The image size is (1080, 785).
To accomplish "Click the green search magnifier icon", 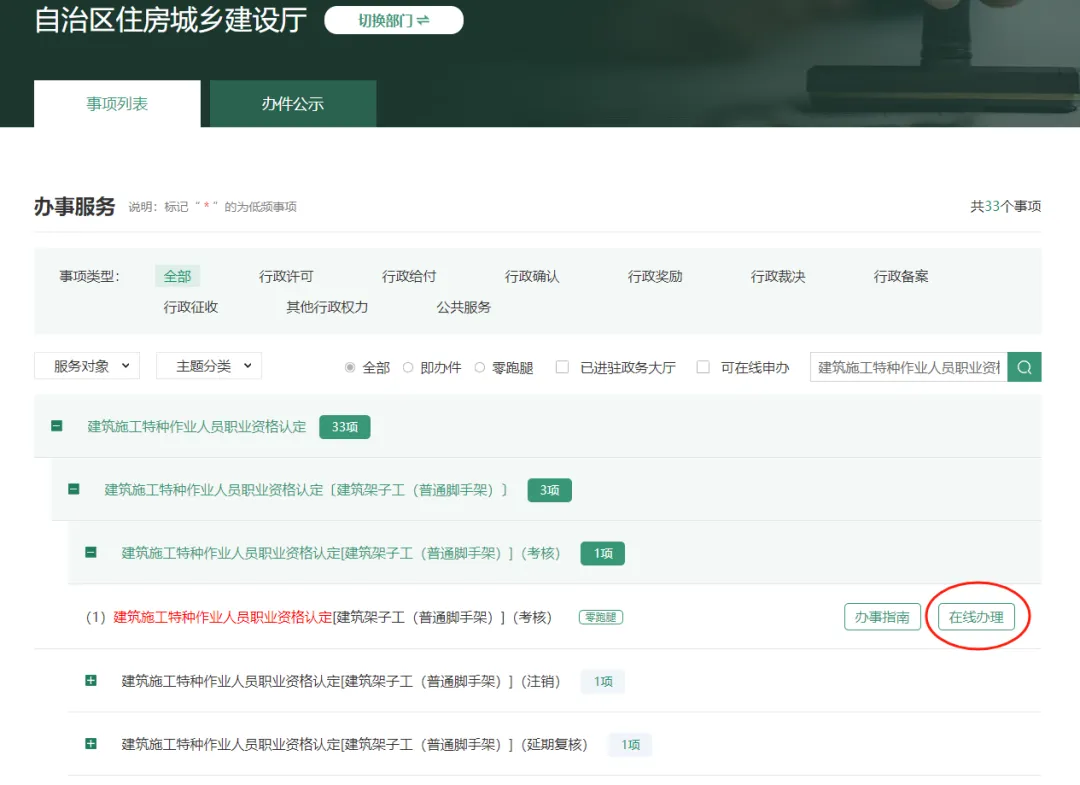I will pyautogui.click(x=1024, y=367).
